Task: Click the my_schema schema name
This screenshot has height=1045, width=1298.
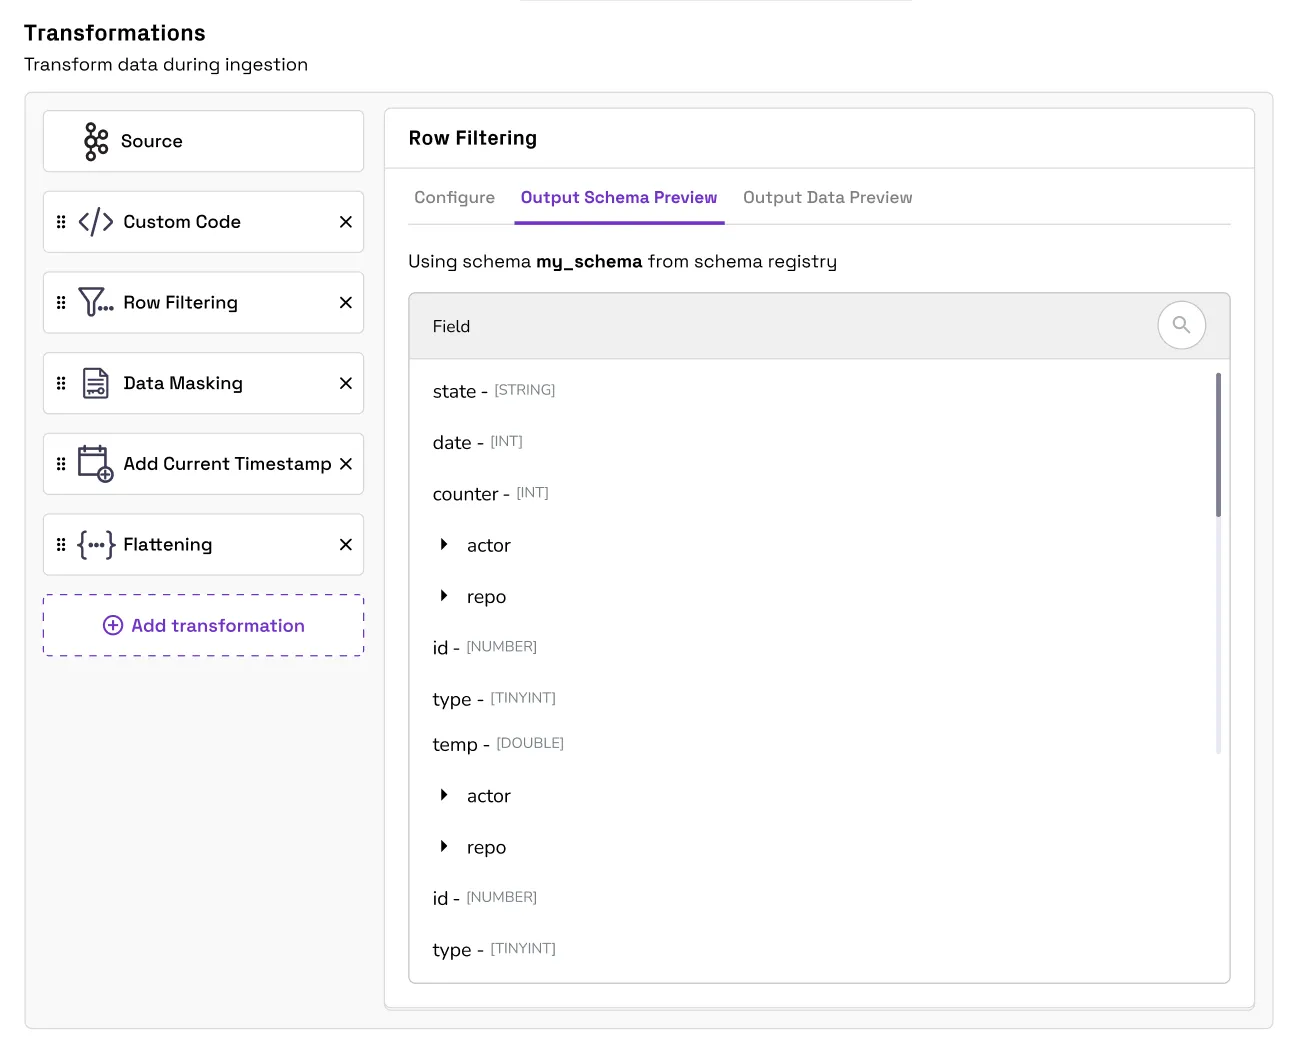Action: pos(589,262)
